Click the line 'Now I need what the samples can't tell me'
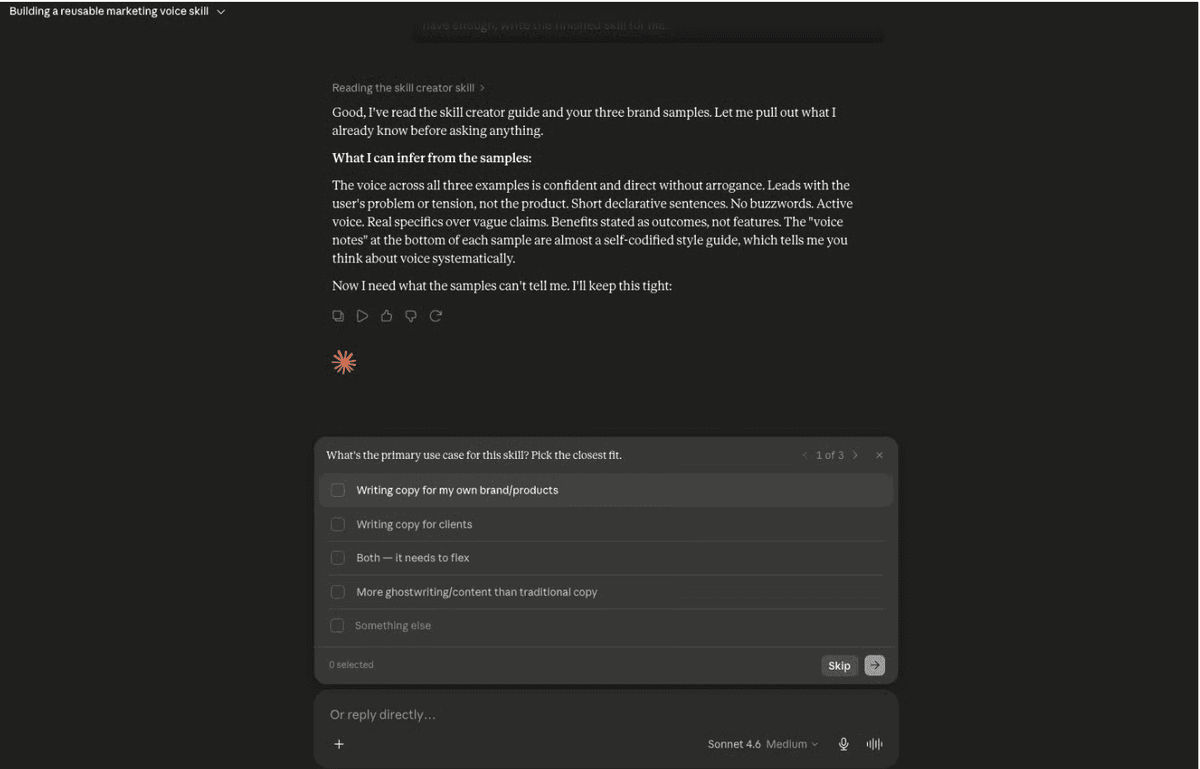This screenshot has height=769, width=1200. 502,286
